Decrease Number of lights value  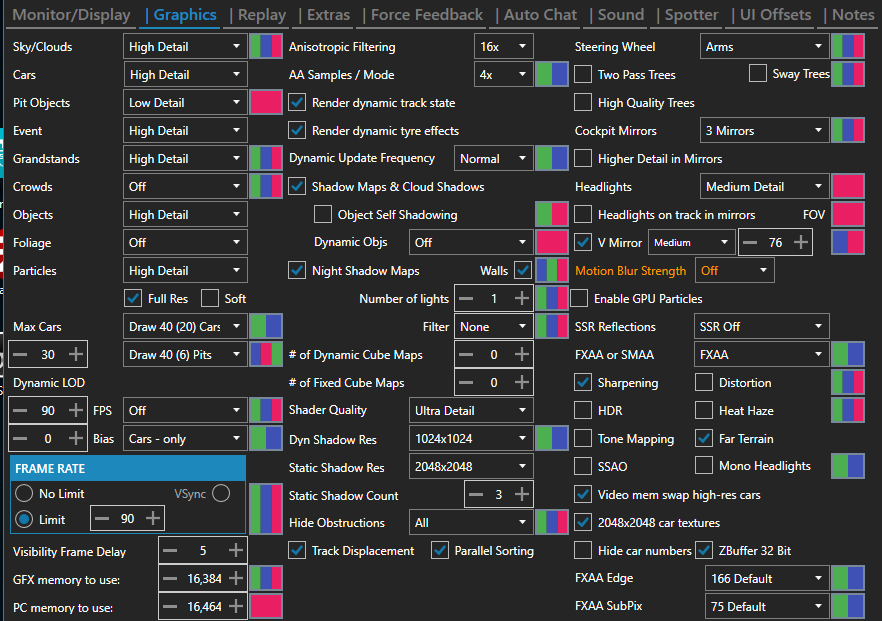point(466,298)
